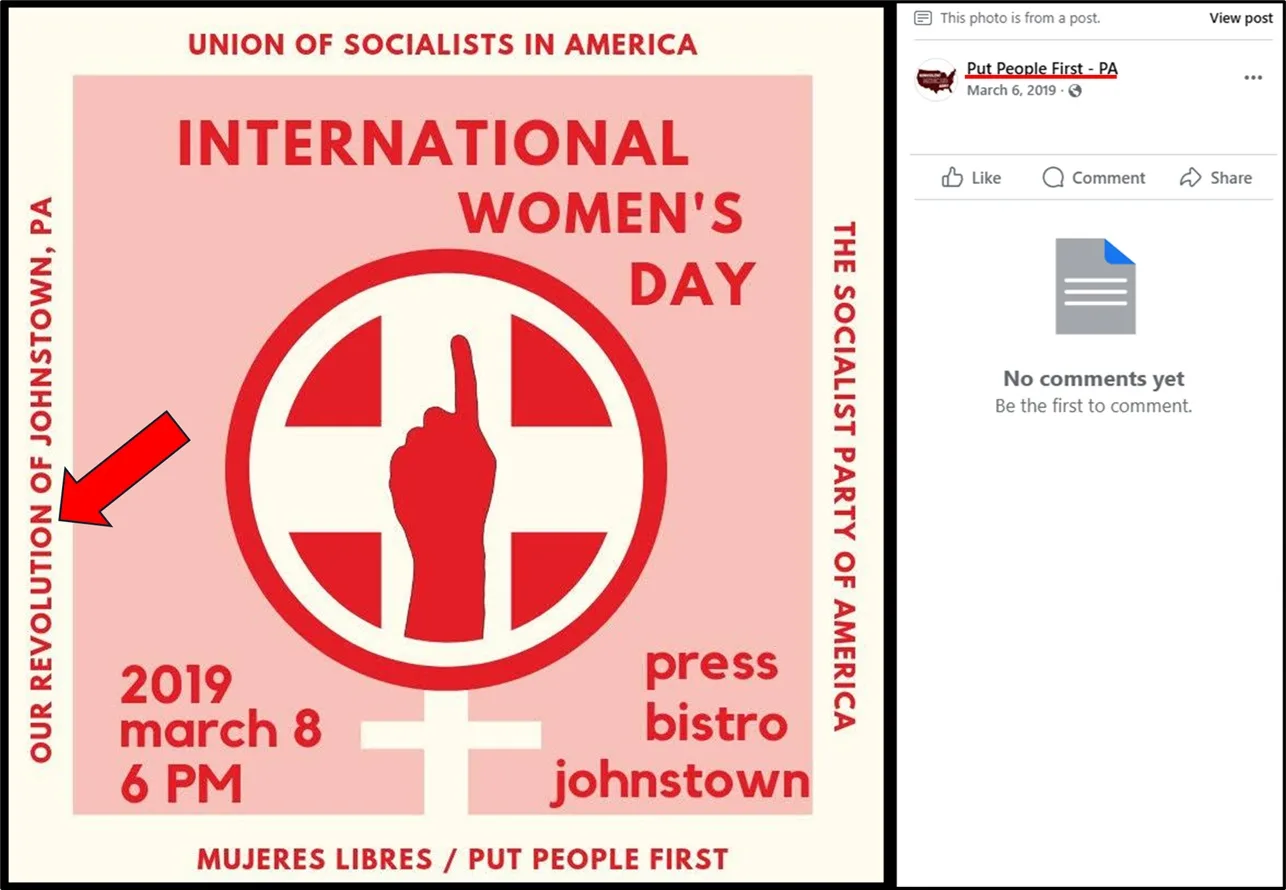Open the Put People First profile picture
This screenshot has height=890, width=1286.
pyautogui.click(x=937, y=79)
